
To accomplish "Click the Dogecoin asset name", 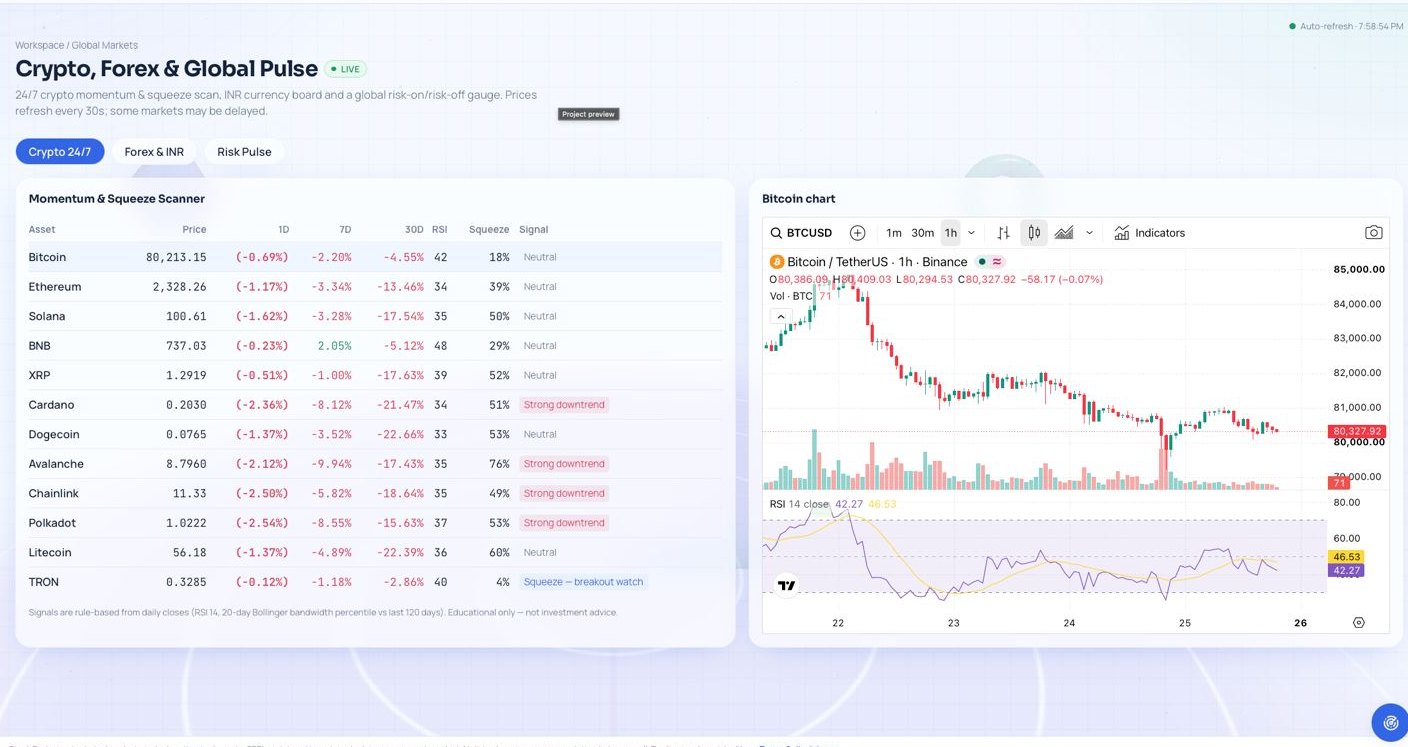I will coord(54,434).
